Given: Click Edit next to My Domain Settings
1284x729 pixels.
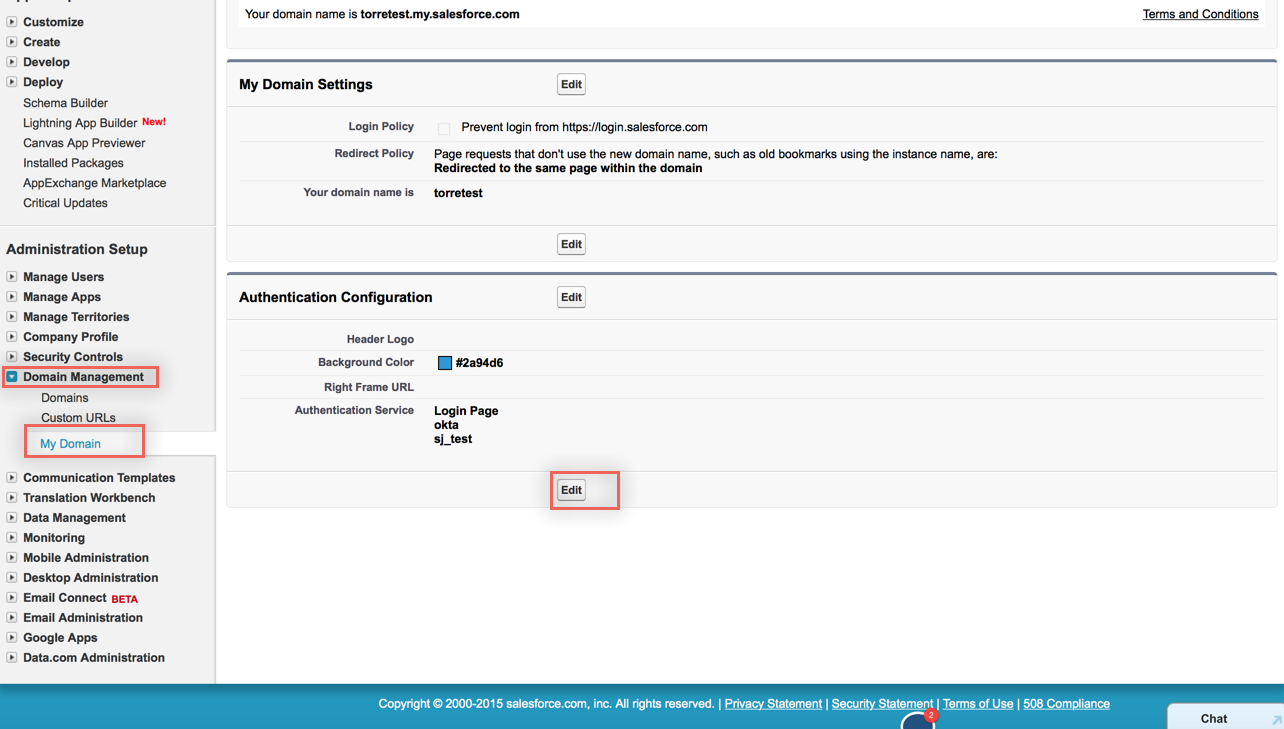Looking at the screenshot, I should tap(571, 85).
